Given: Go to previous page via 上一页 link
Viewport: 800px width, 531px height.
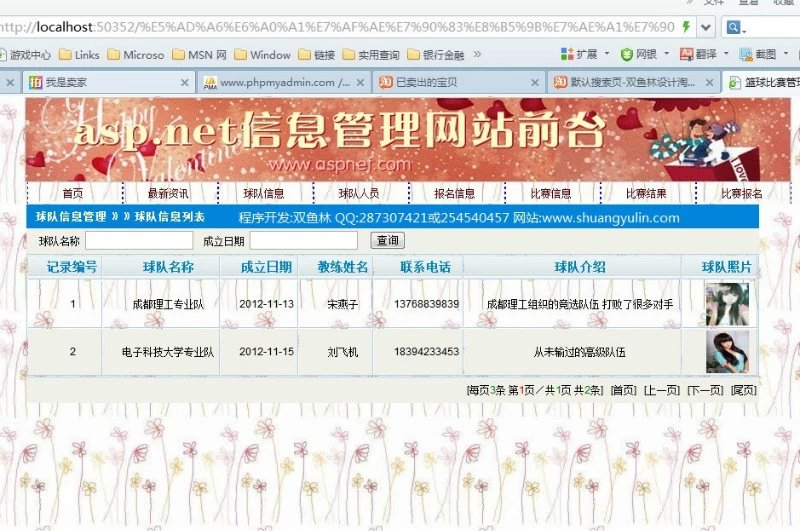Looking at the screenshot, I should [x=662, y=390].
